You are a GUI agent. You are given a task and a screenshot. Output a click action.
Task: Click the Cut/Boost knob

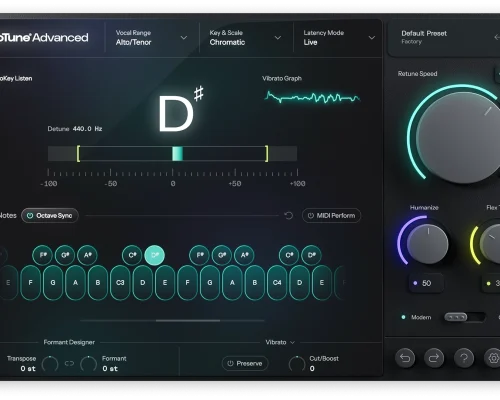coord(297,364)
